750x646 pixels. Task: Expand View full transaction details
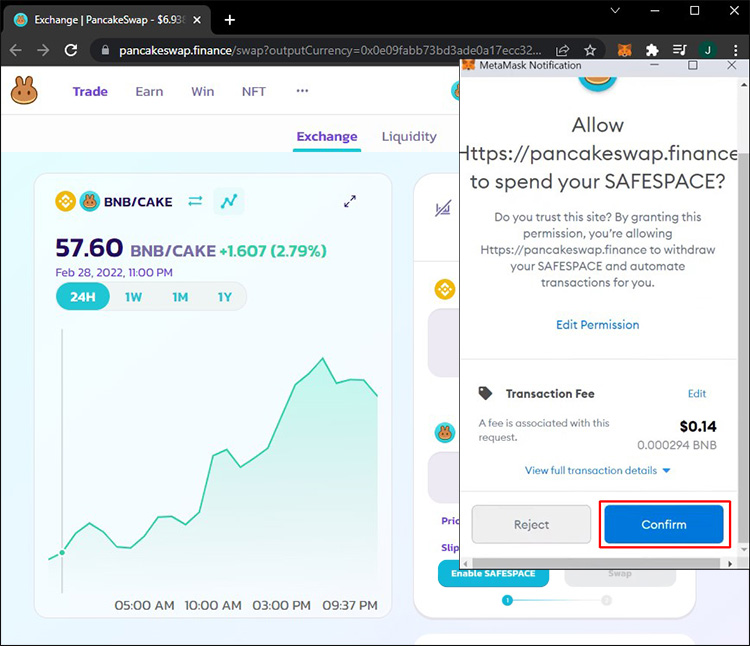click(597, 470)
